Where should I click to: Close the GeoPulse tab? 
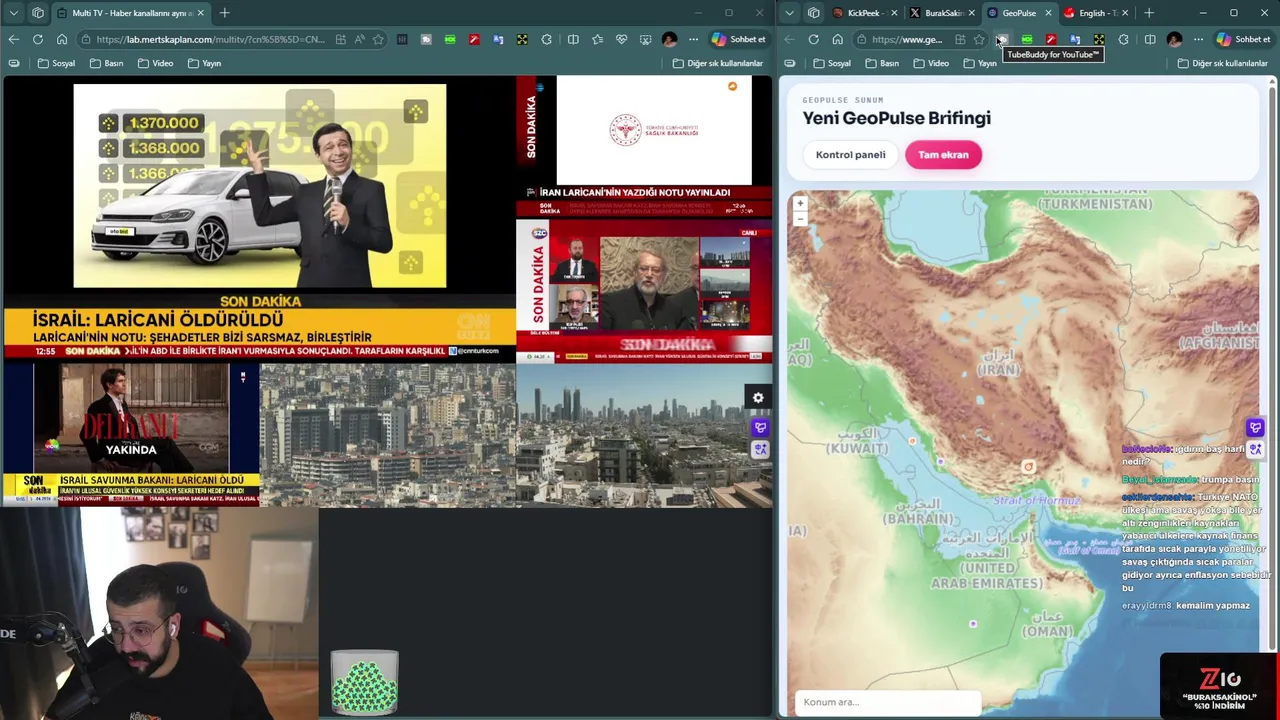click(1048, 13)
